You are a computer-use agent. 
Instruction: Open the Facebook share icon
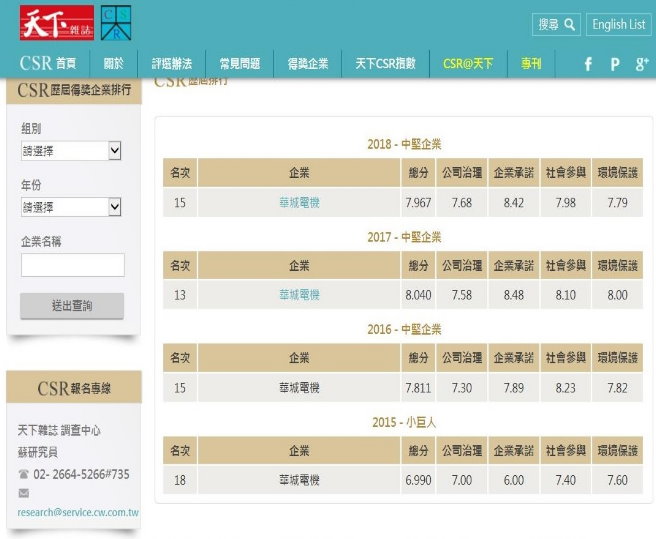[x=588, y=64]
